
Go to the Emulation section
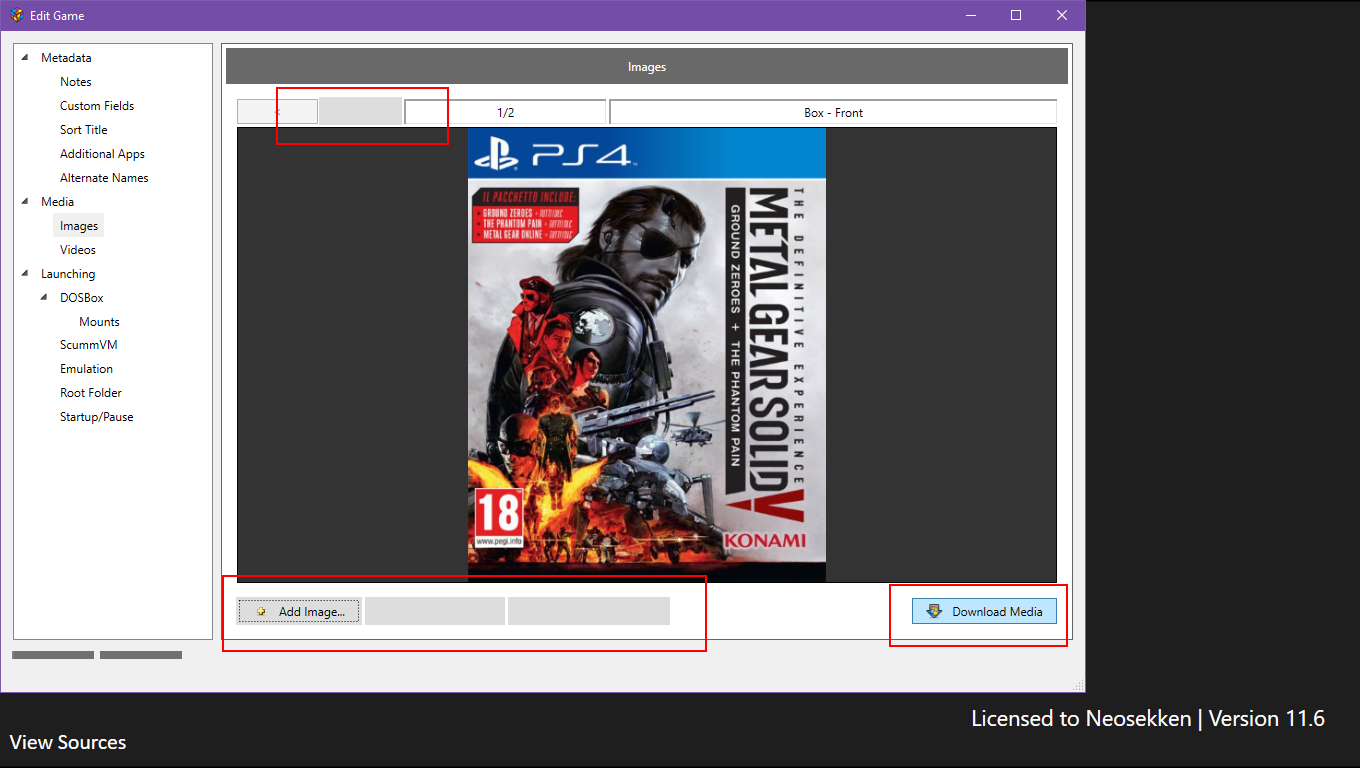(x=86, y=369)
